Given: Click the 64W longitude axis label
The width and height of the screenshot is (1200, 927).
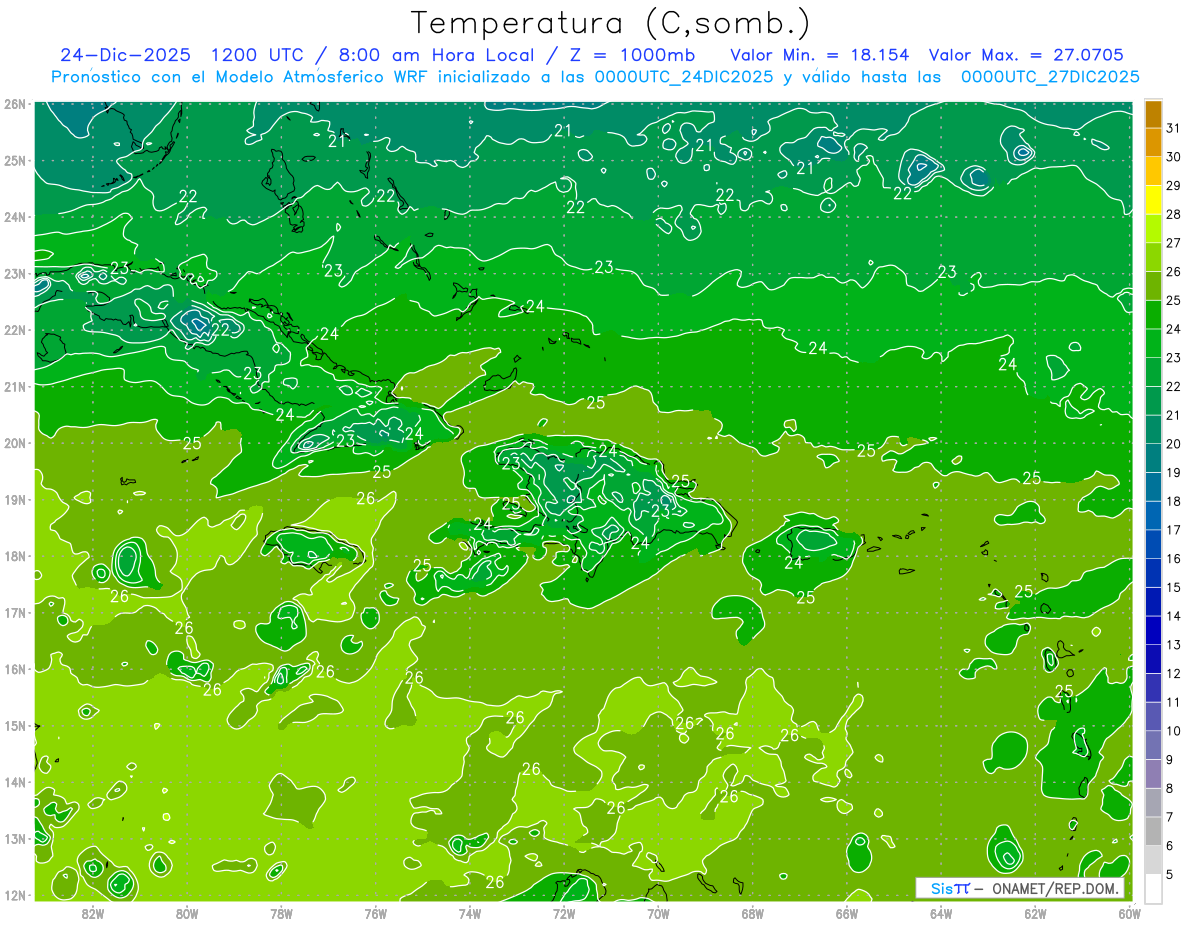Looking at the screenshot, I should (941, 913).
